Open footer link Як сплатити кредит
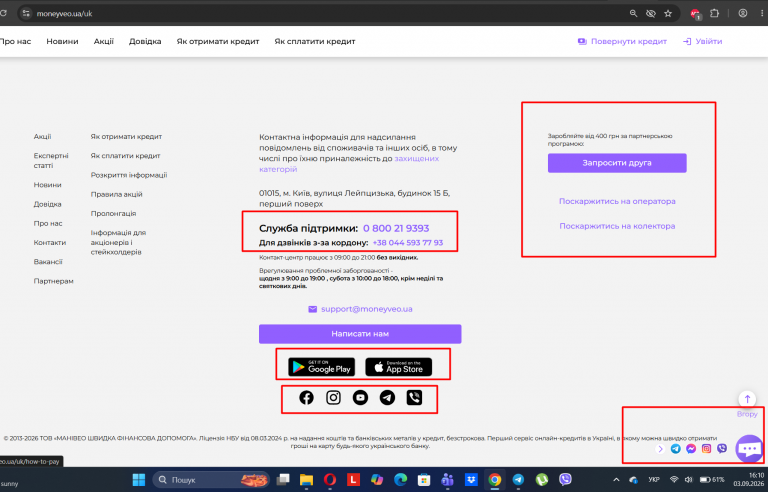The image size is (768, 492). click(125, 156)
